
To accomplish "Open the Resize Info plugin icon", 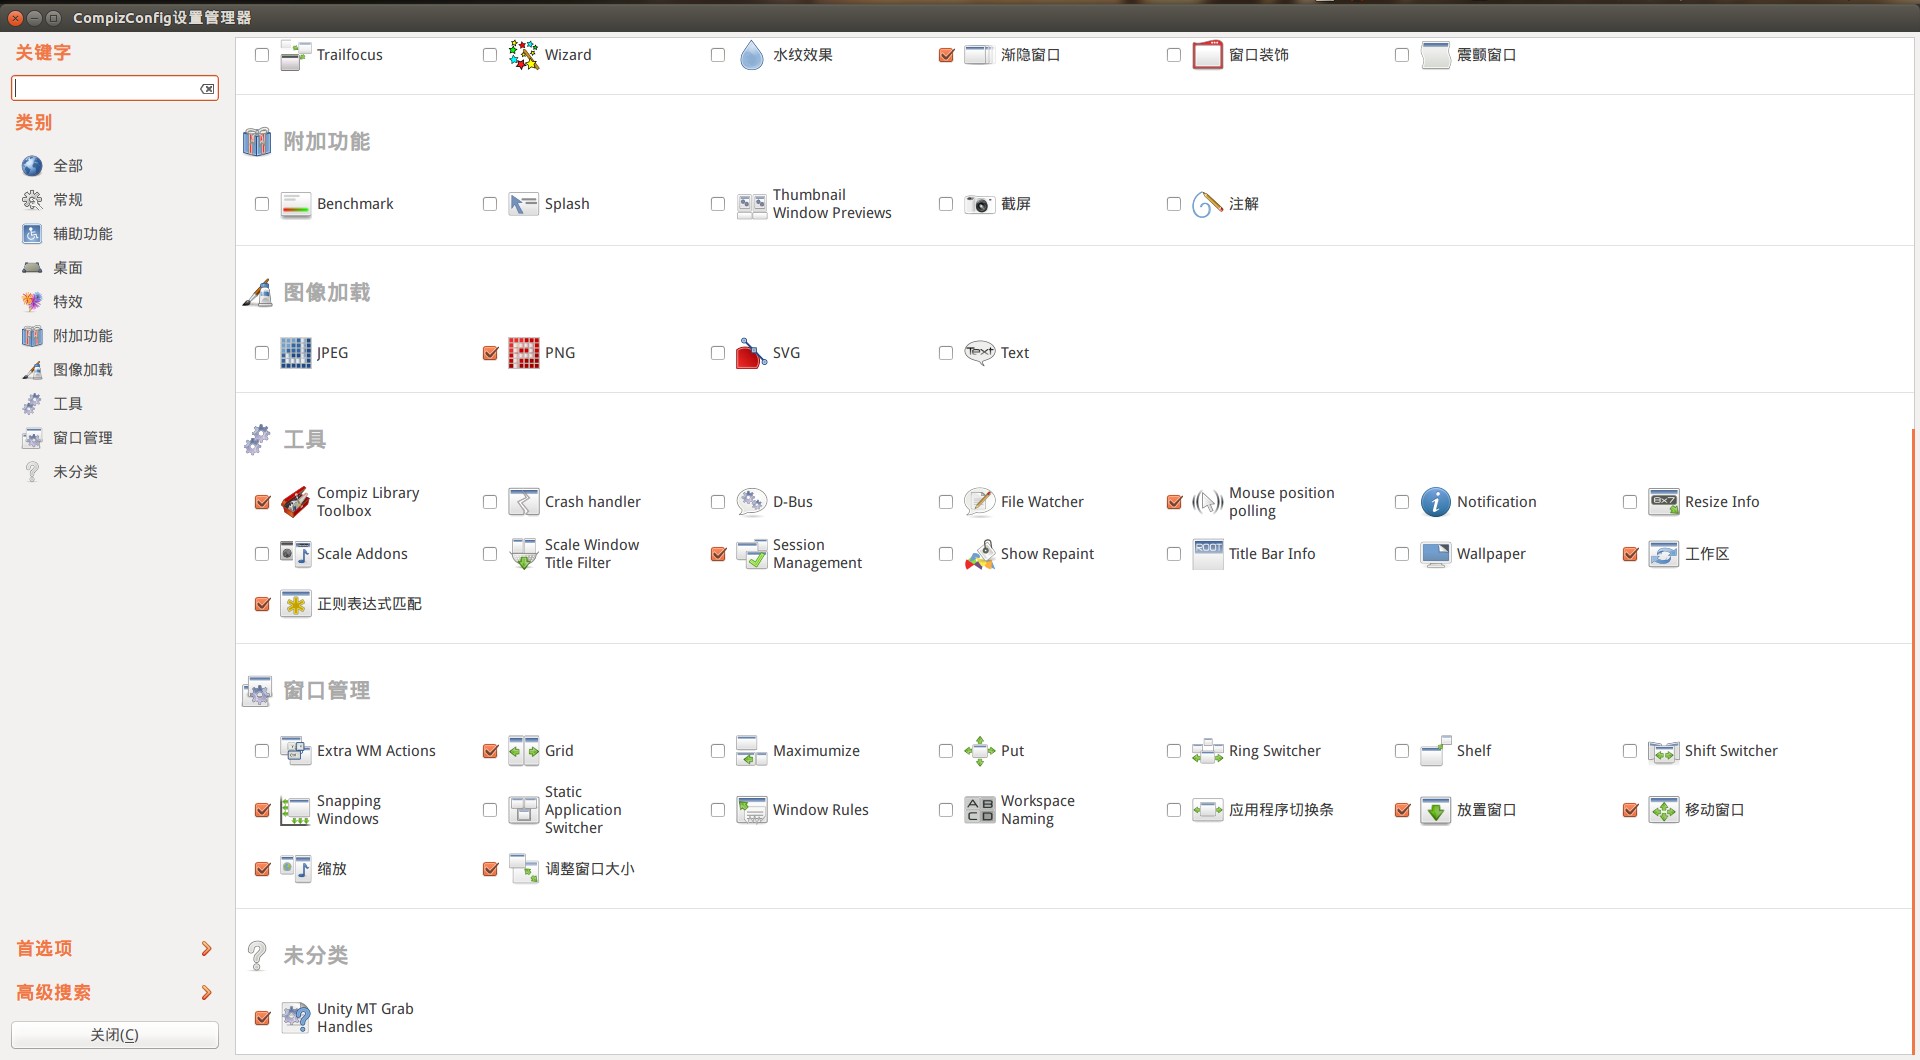I will pos(1664,502).
